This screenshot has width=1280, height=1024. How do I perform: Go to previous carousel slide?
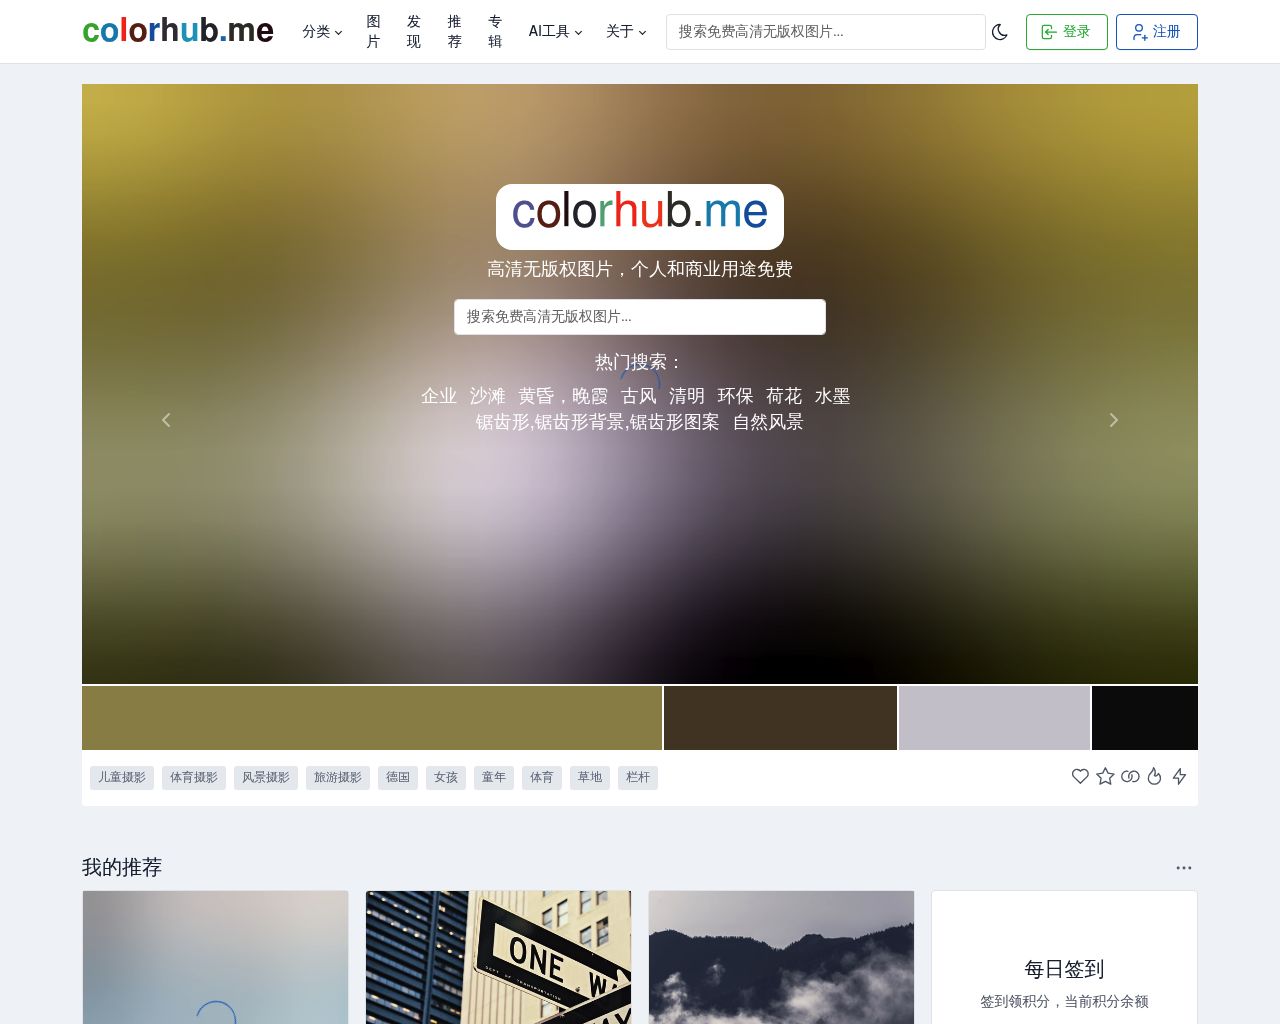[166, 420]
